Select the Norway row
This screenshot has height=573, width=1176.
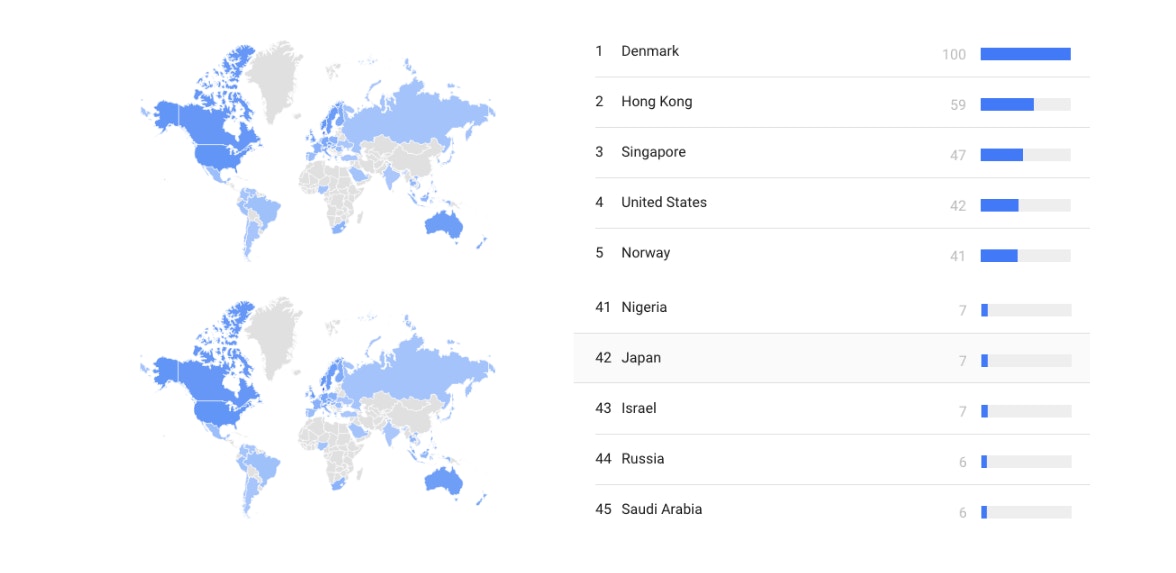(645, 253)
